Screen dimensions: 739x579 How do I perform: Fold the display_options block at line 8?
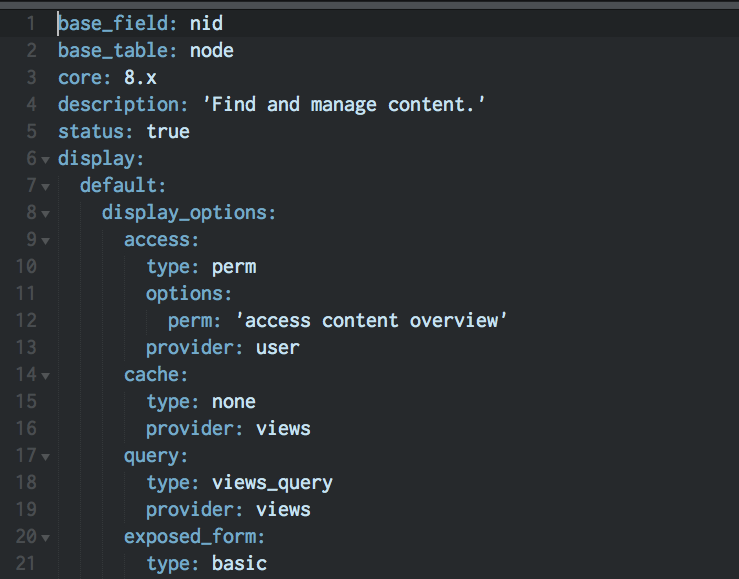tap(45, 214)
